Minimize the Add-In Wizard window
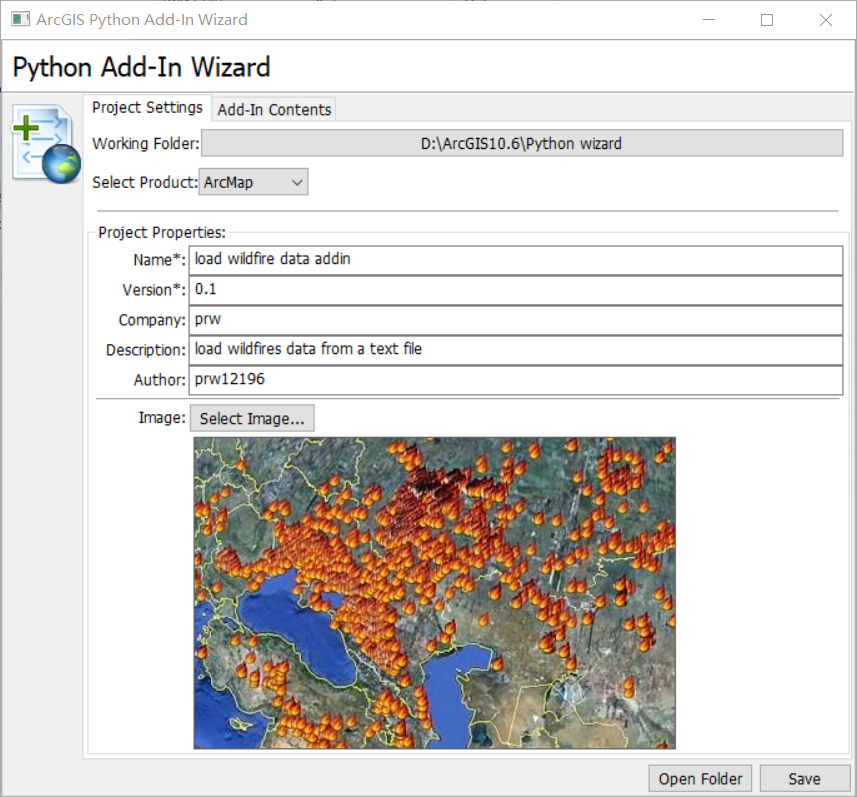Screen dimensions: 857x797 click(x=708, y=20)
